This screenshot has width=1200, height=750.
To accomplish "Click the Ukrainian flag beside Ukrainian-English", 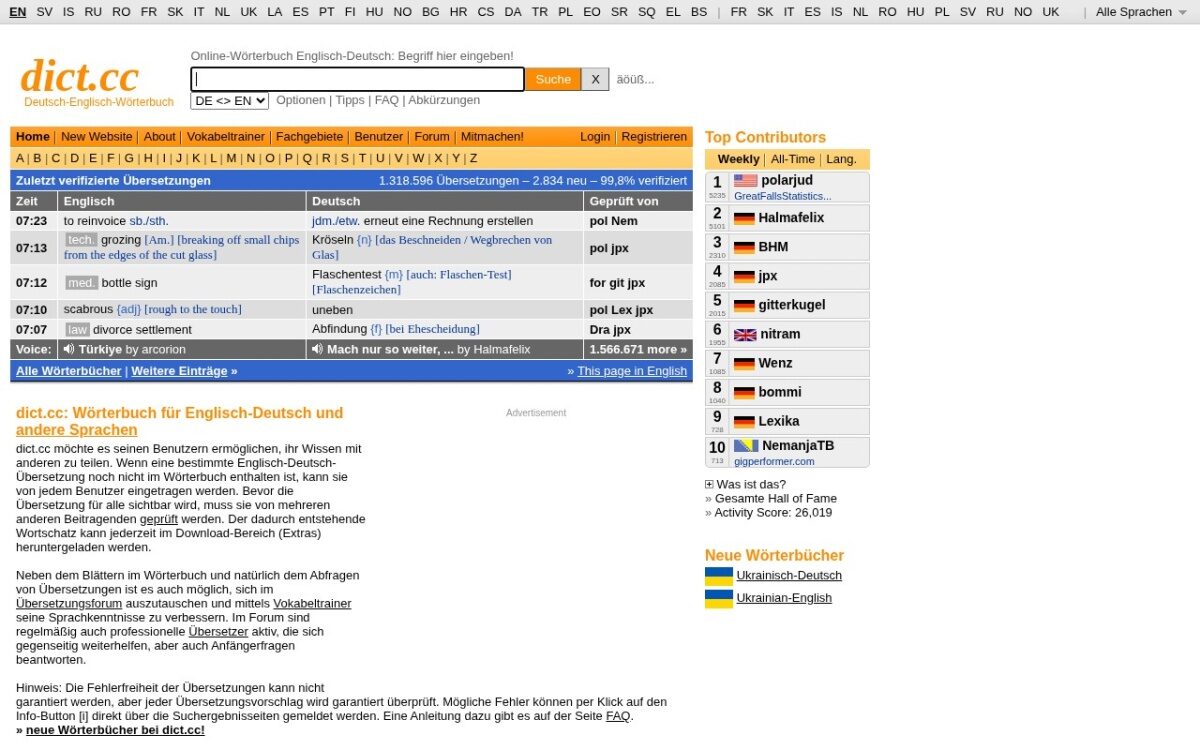I will click(719, 599).
